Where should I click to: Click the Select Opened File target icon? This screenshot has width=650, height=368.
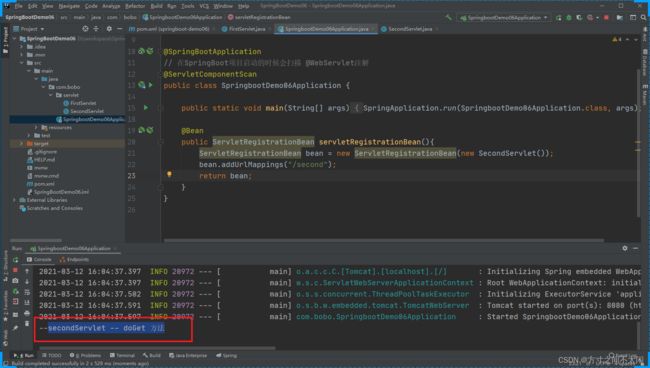click(85, 29)
